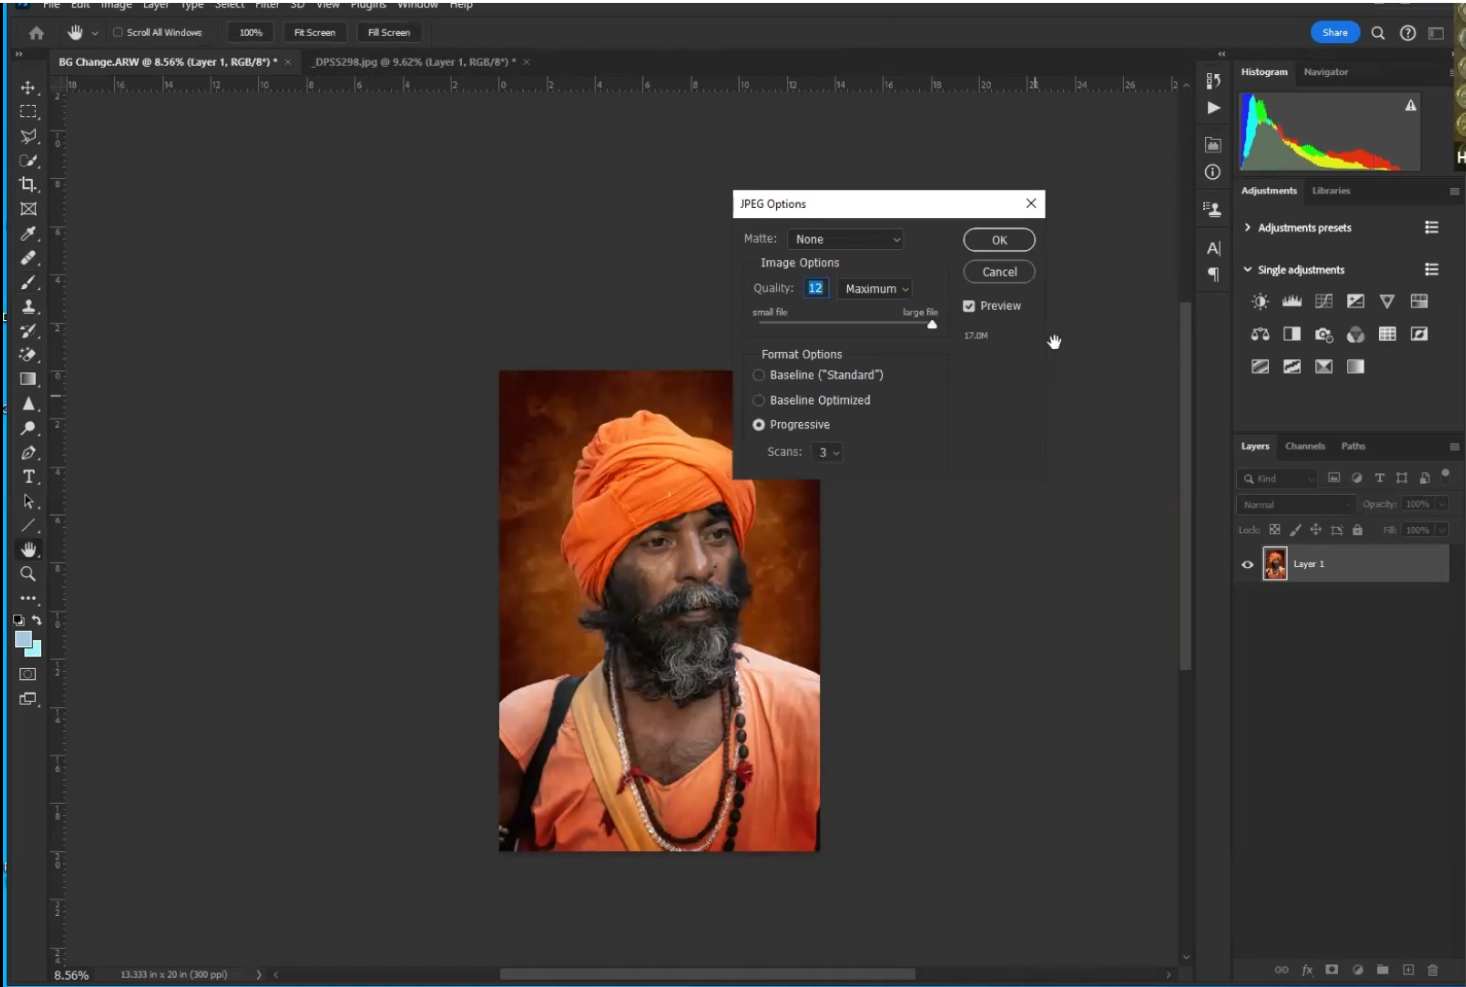Select the Zoom tool in toolbar

pos(28,574)
